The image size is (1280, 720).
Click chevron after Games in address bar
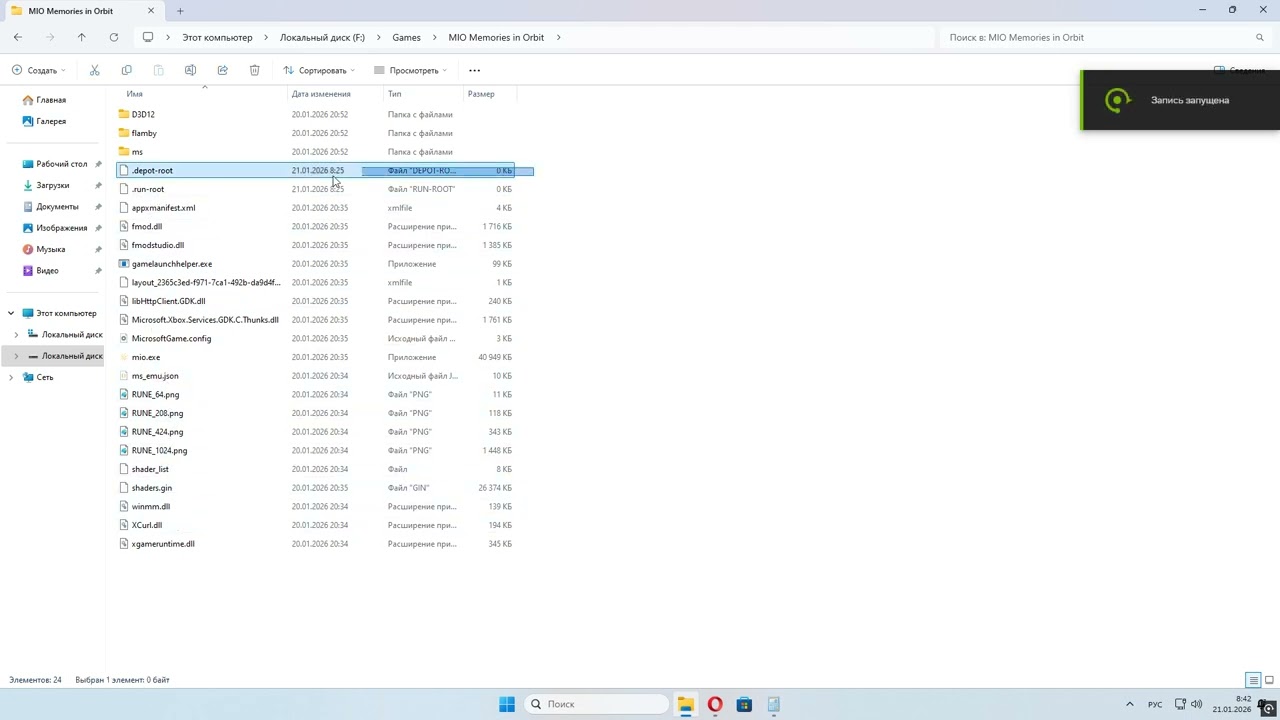click(434, 37)
